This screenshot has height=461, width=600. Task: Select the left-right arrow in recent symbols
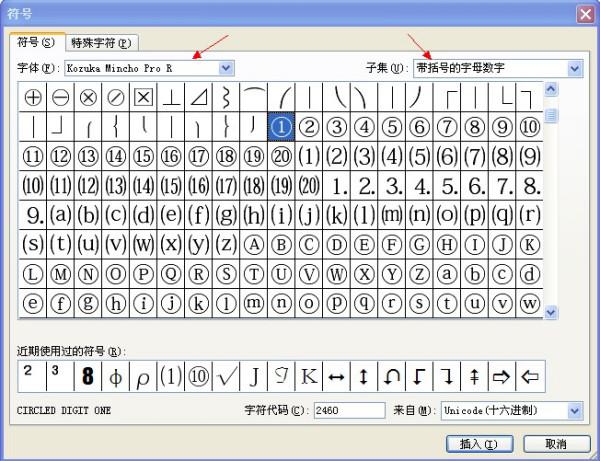click(336, 376)
